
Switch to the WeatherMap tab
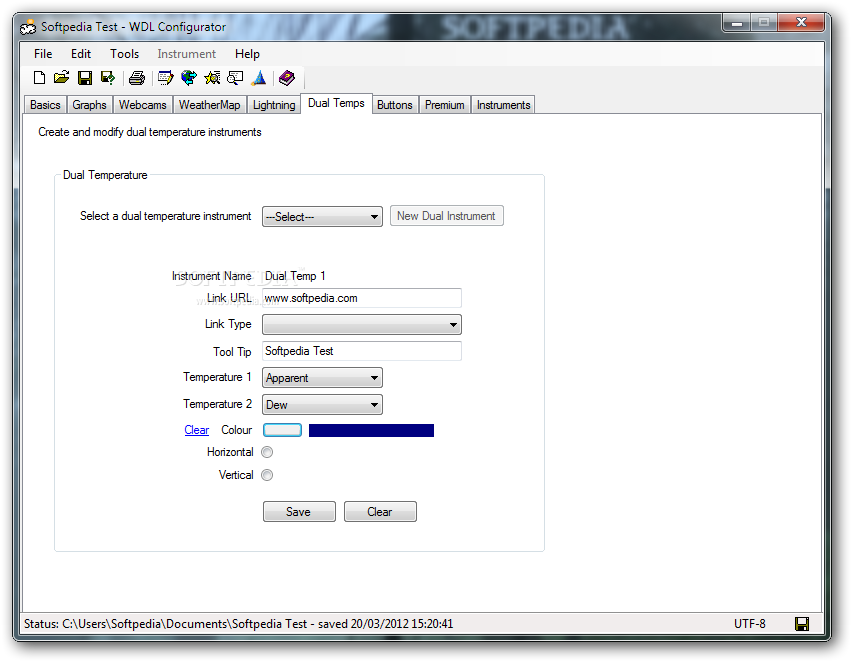209,105
